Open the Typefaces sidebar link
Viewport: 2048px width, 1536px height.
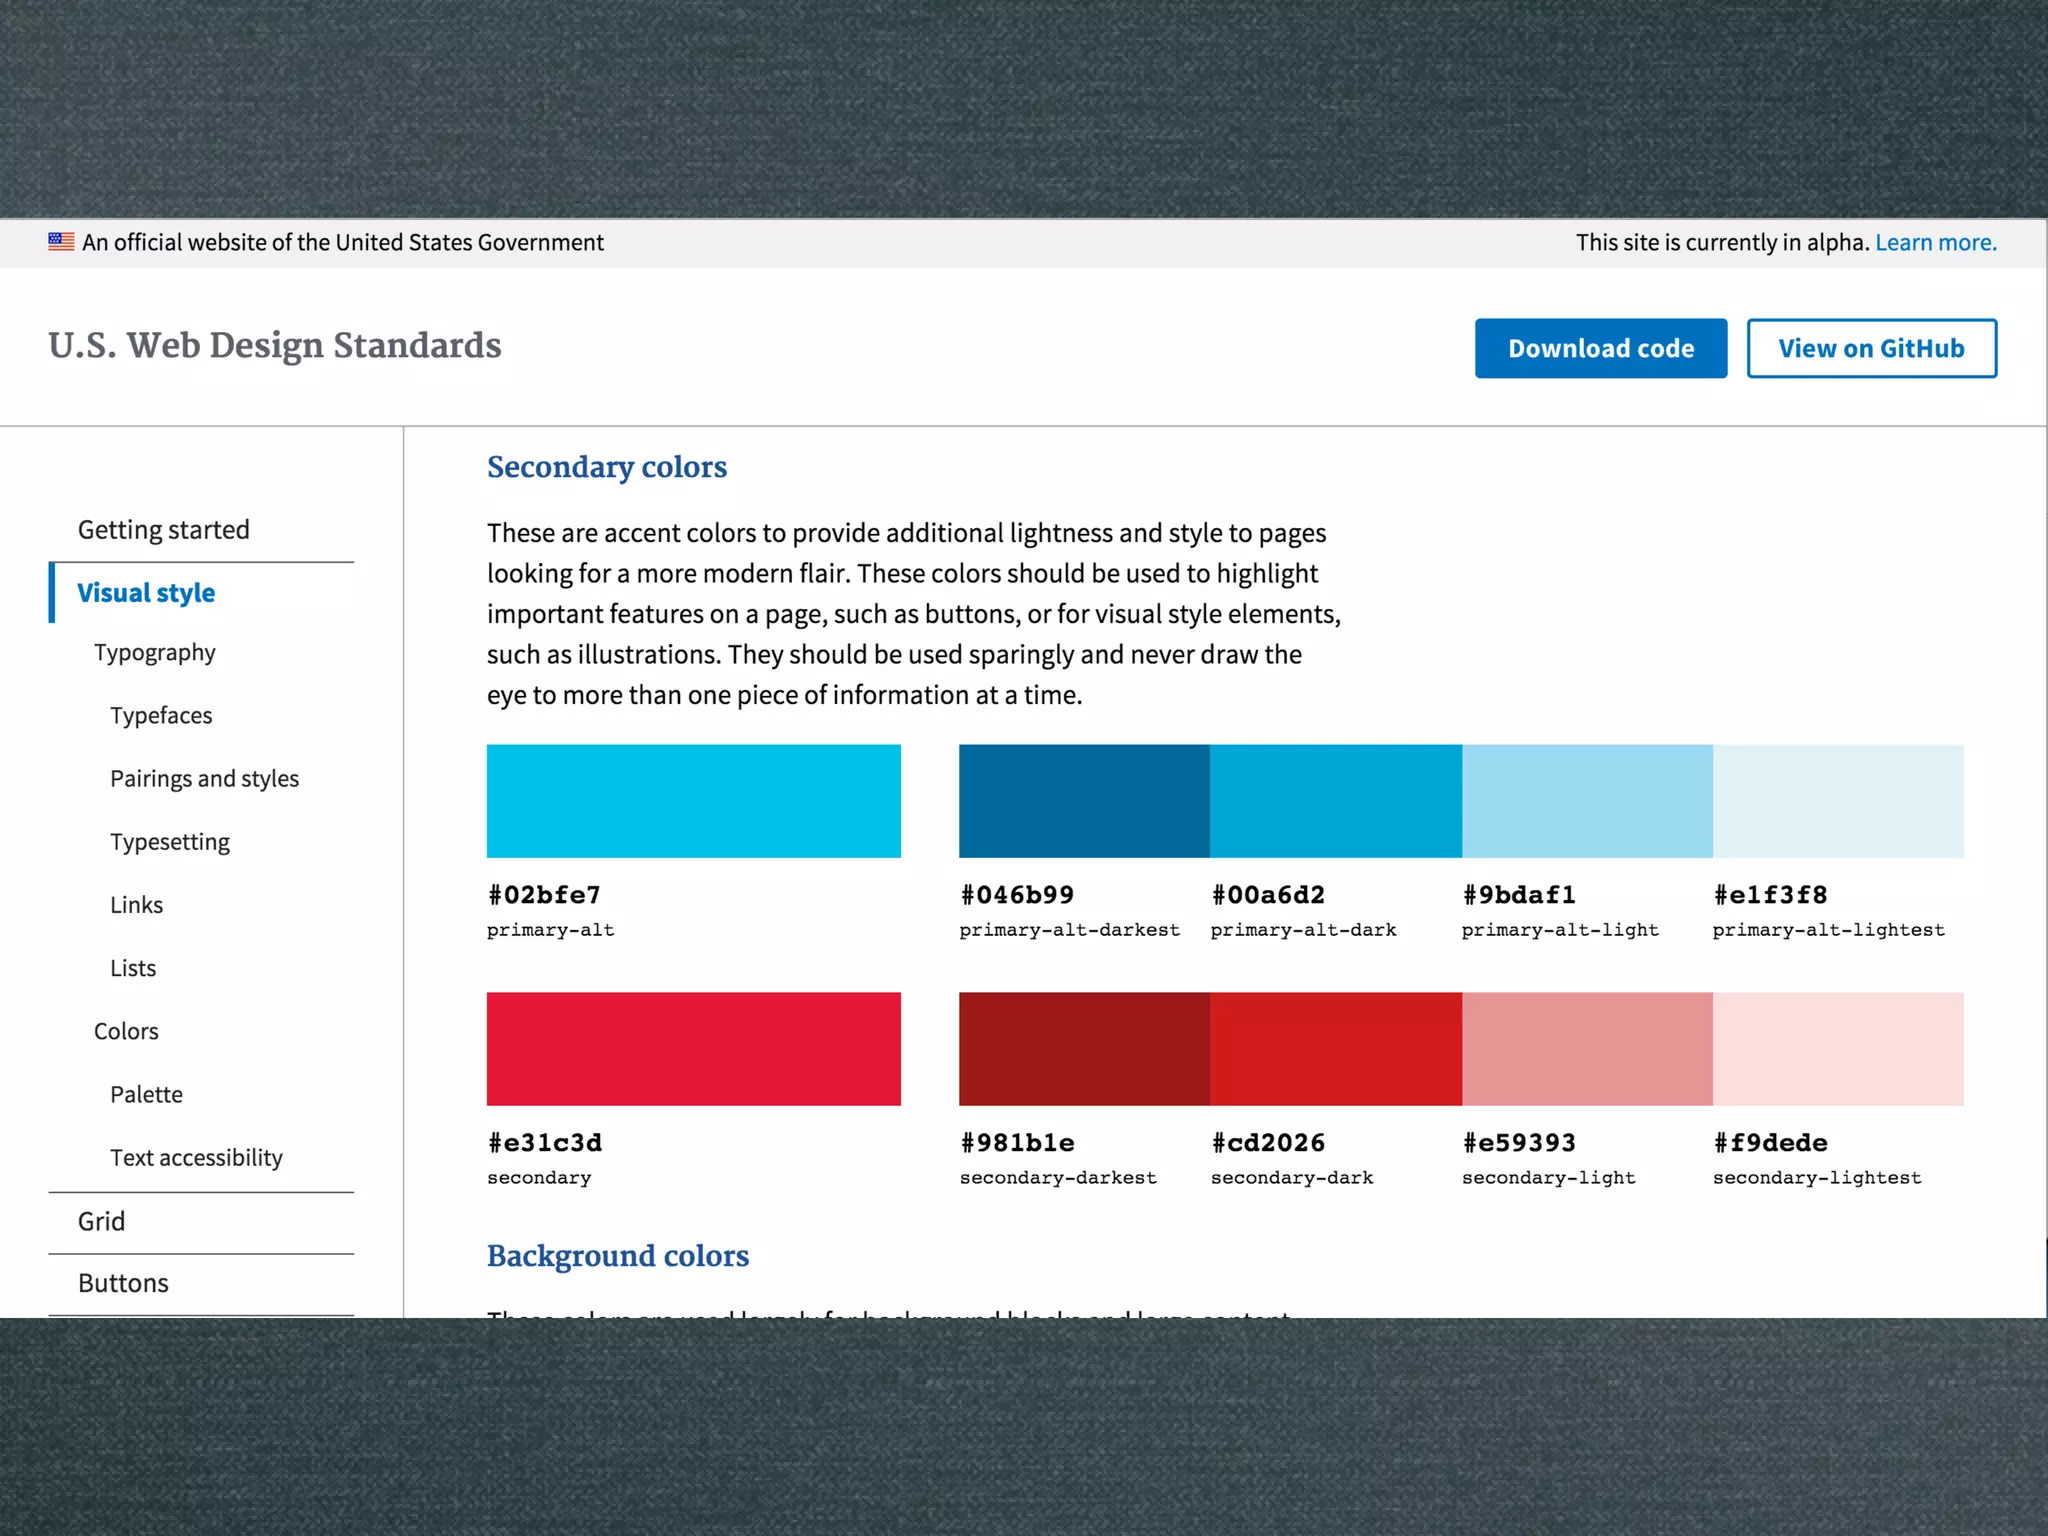click(x=161, y=716)
